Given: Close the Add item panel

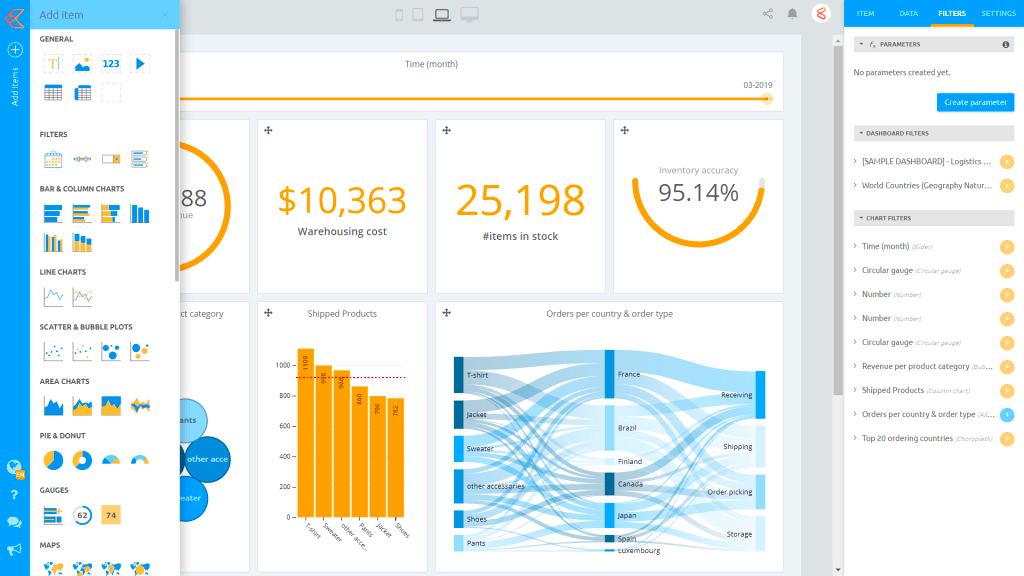Looking at the screenshot, I should (165, 14).
